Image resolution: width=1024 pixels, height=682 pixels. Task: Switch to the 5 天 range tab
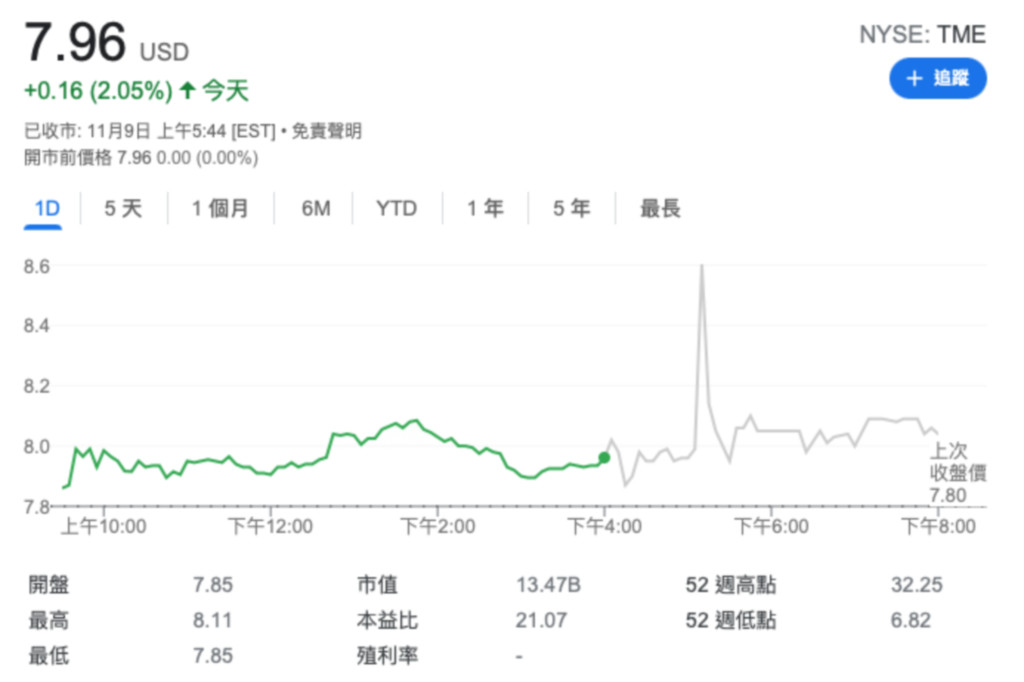pyautogui.click(x=123, y=208)
